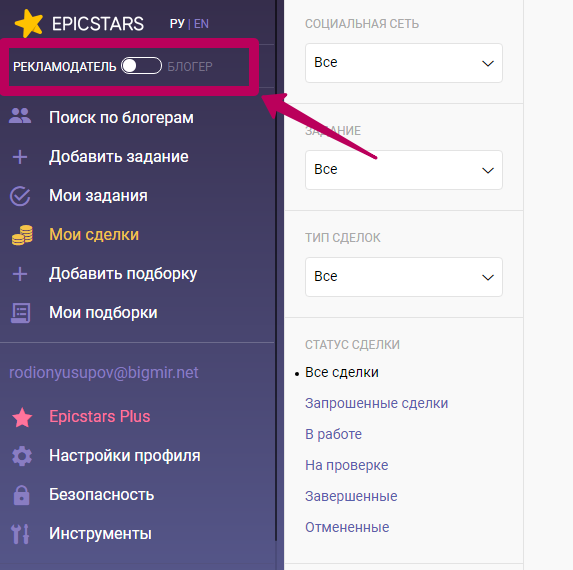Click the Epicstars yellow star logo

29,23
